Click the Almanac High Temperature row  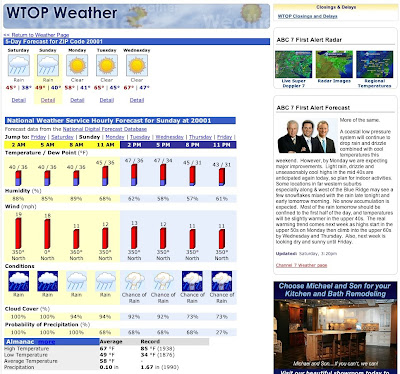(106, 349)
